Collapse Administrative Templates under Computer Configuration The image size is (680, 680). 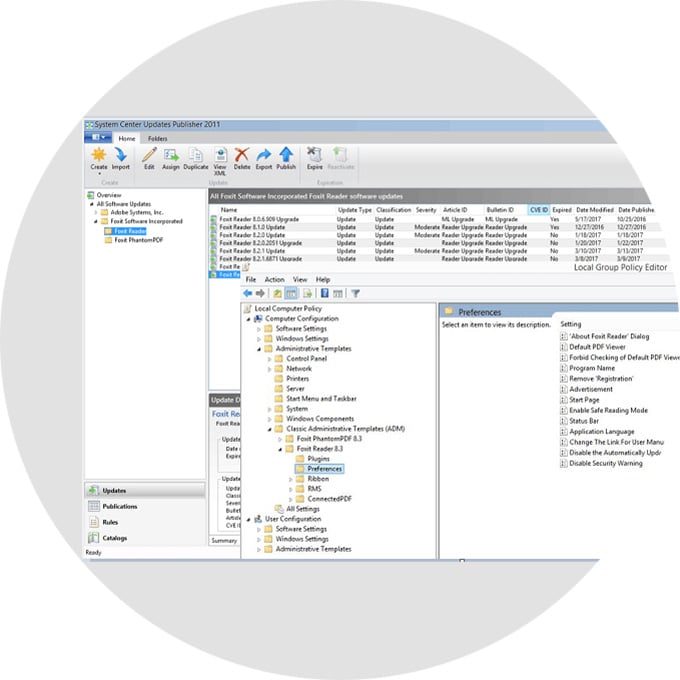259,349
